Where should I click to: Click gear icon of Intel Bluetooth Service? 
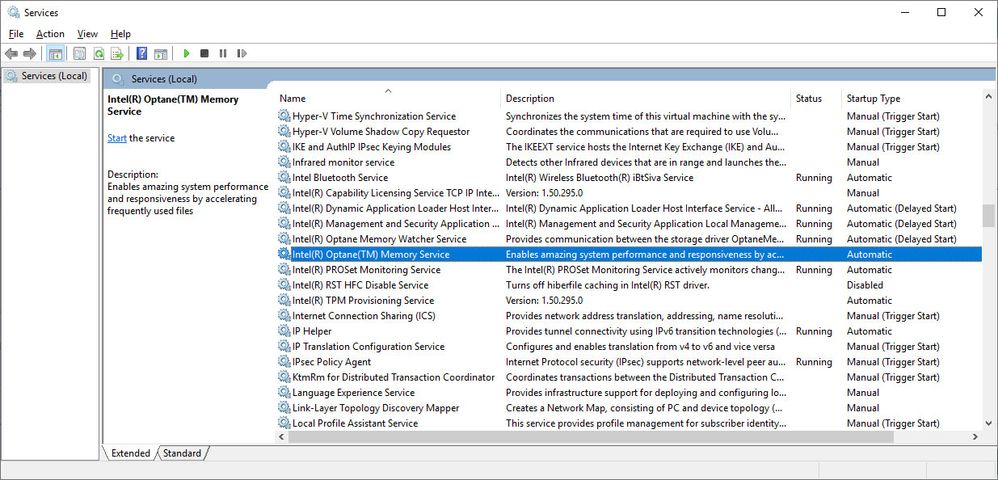coord(284,177)
